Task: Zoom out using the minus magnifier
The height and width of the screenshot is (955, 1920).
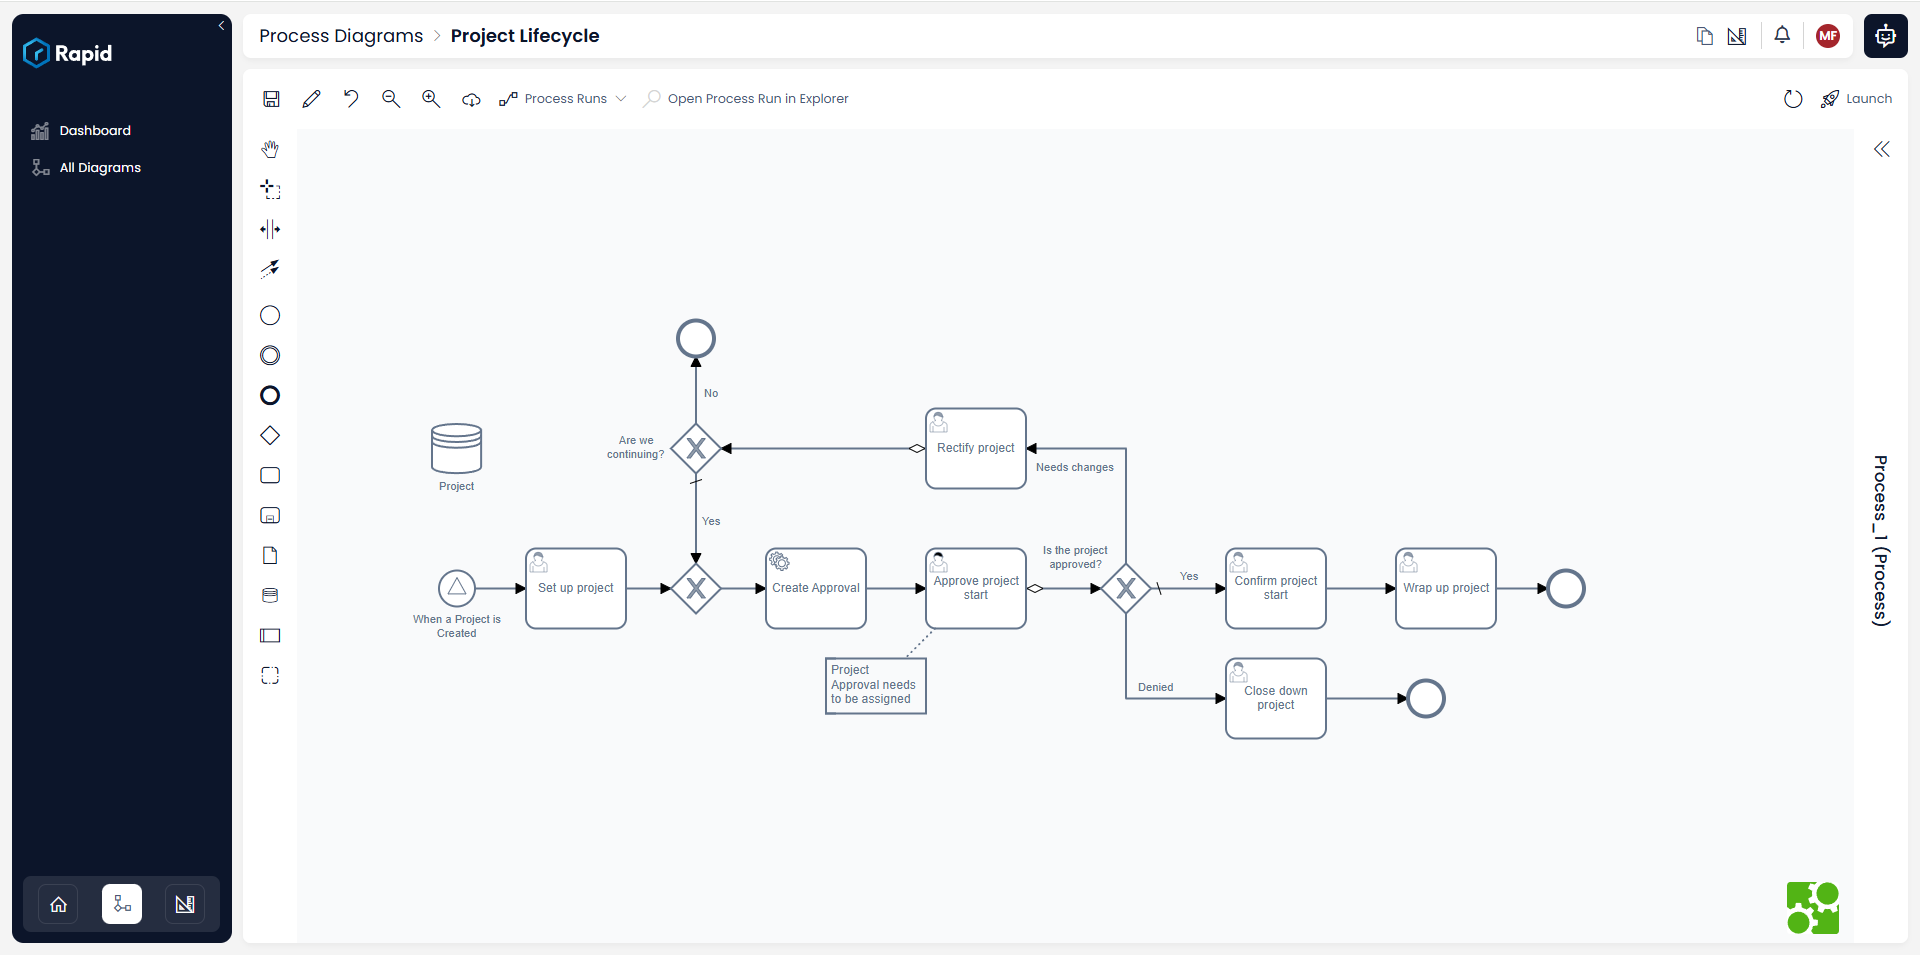Action: [x=391, y=99]
